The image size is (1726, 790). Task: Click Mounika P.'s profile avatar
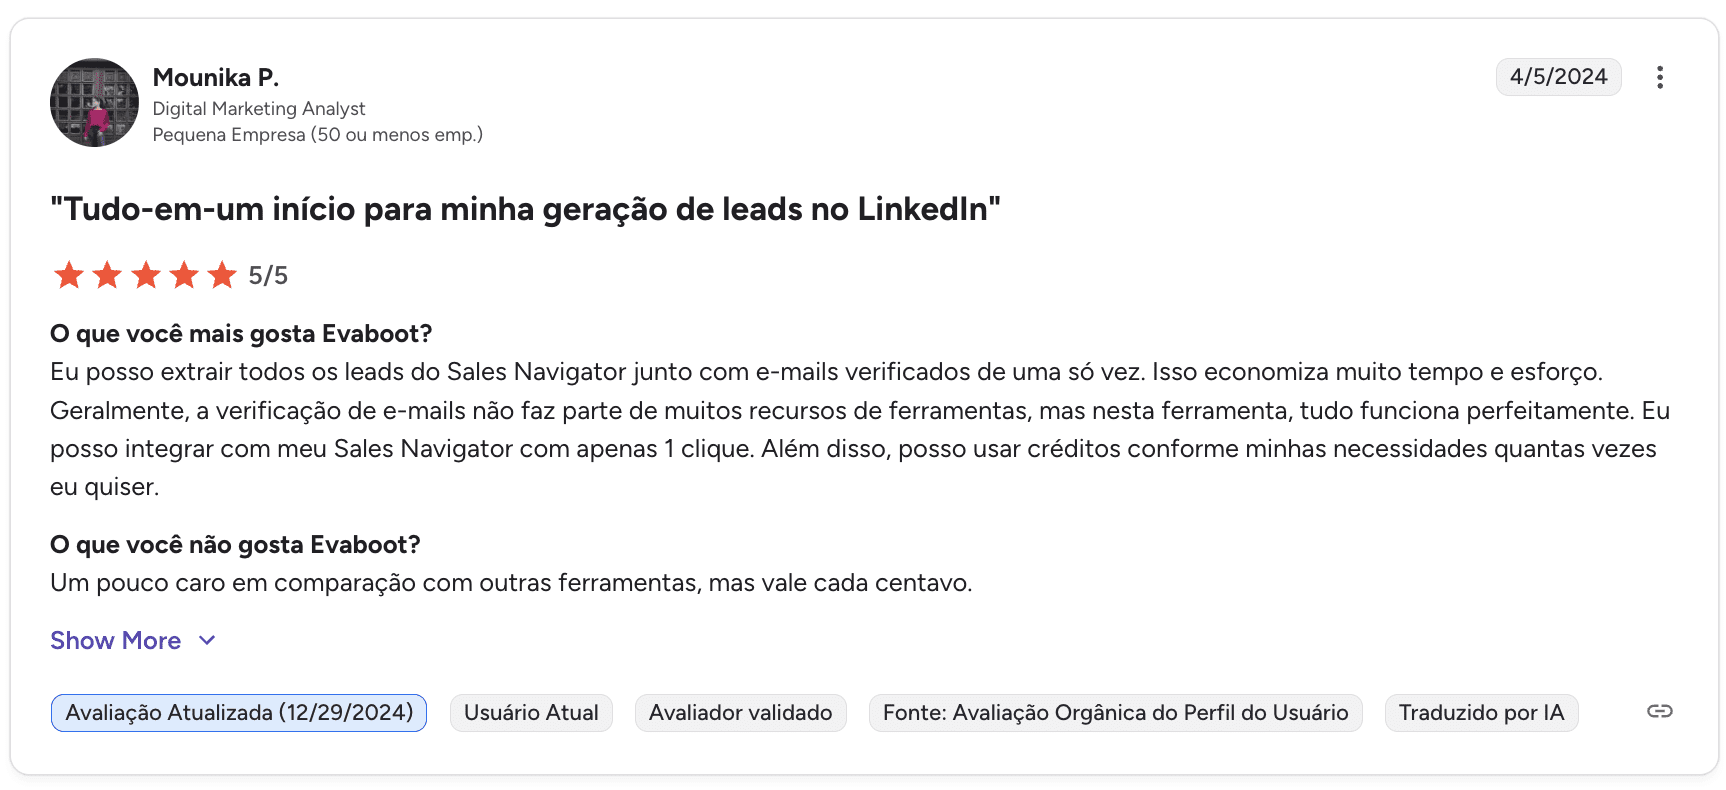95,102
